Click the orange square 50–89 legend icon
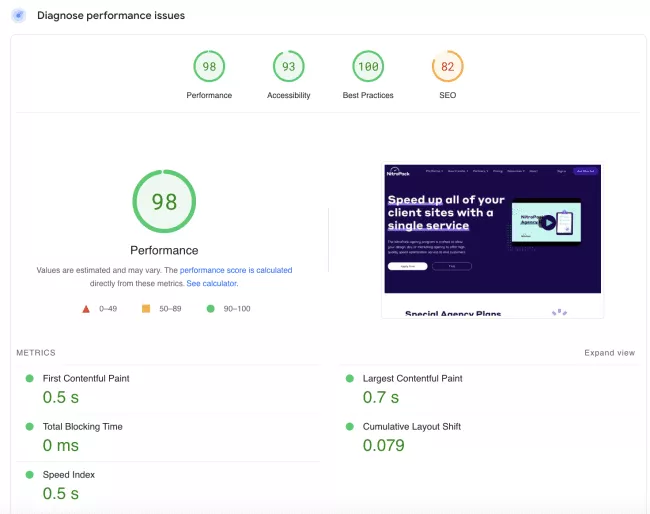The width and height of the screenshot is (650, 514). click(146, 309)
